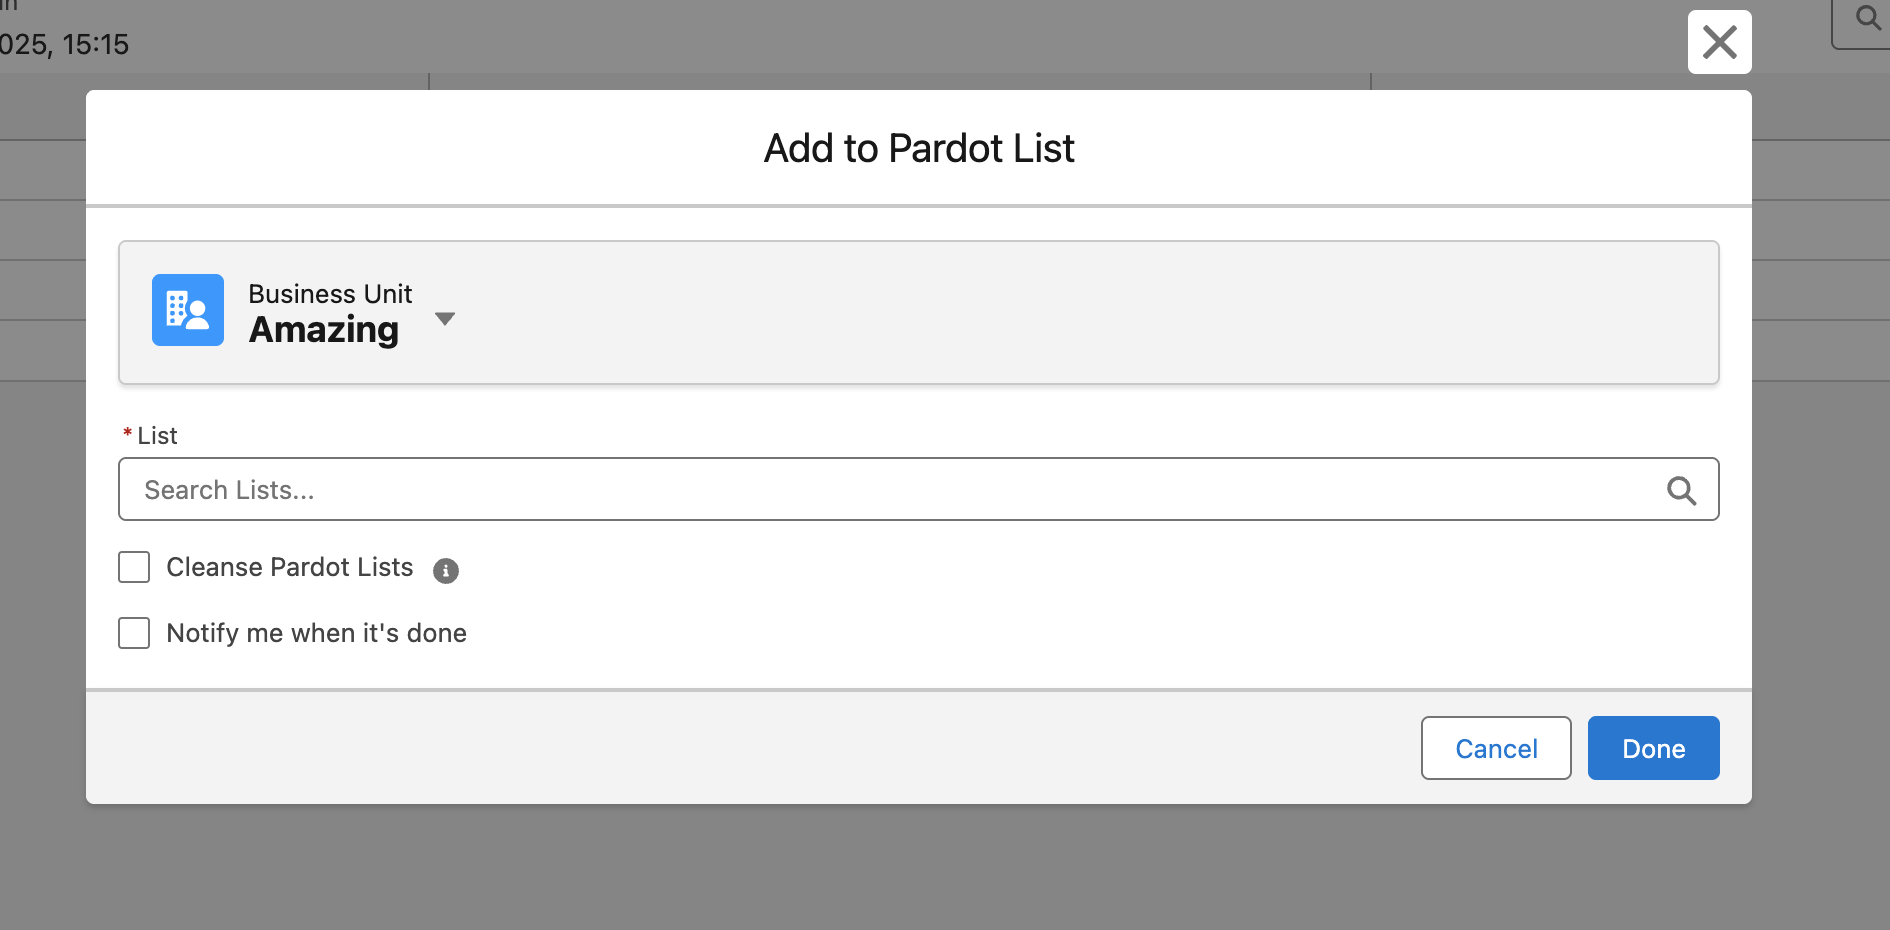Click the search icon behind the dialog
The width and height of the screenshot is (1890, 930).
(1867, 17)
